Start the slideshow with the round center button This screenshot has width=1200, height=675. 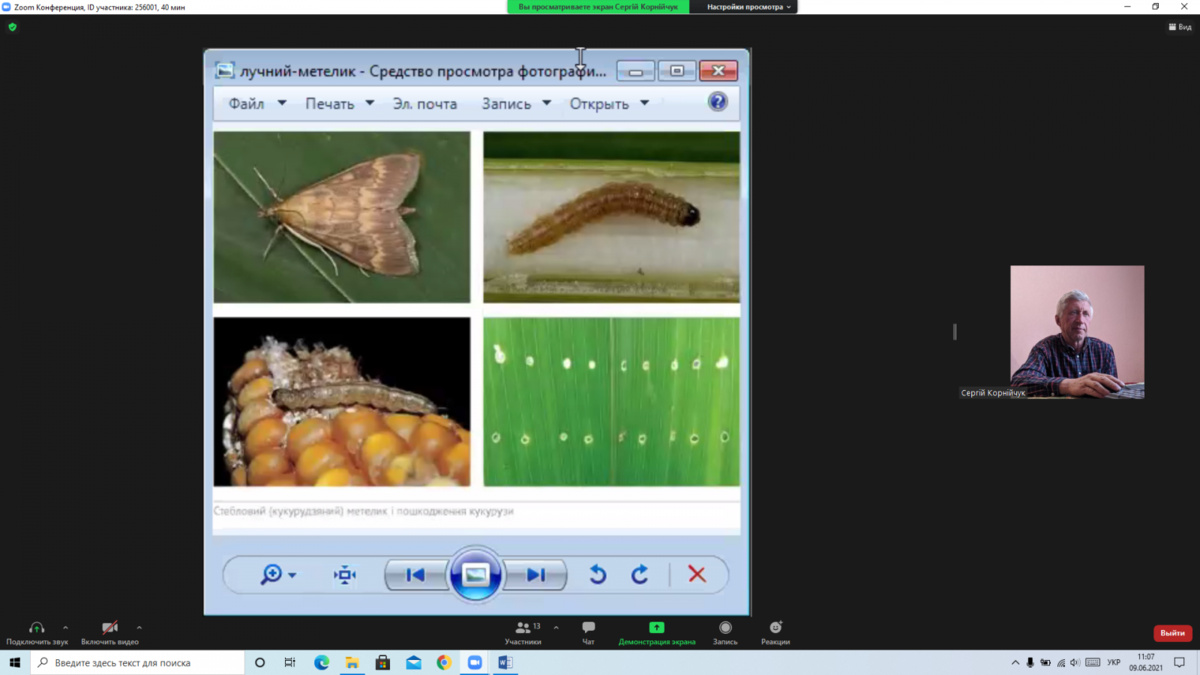476,575
